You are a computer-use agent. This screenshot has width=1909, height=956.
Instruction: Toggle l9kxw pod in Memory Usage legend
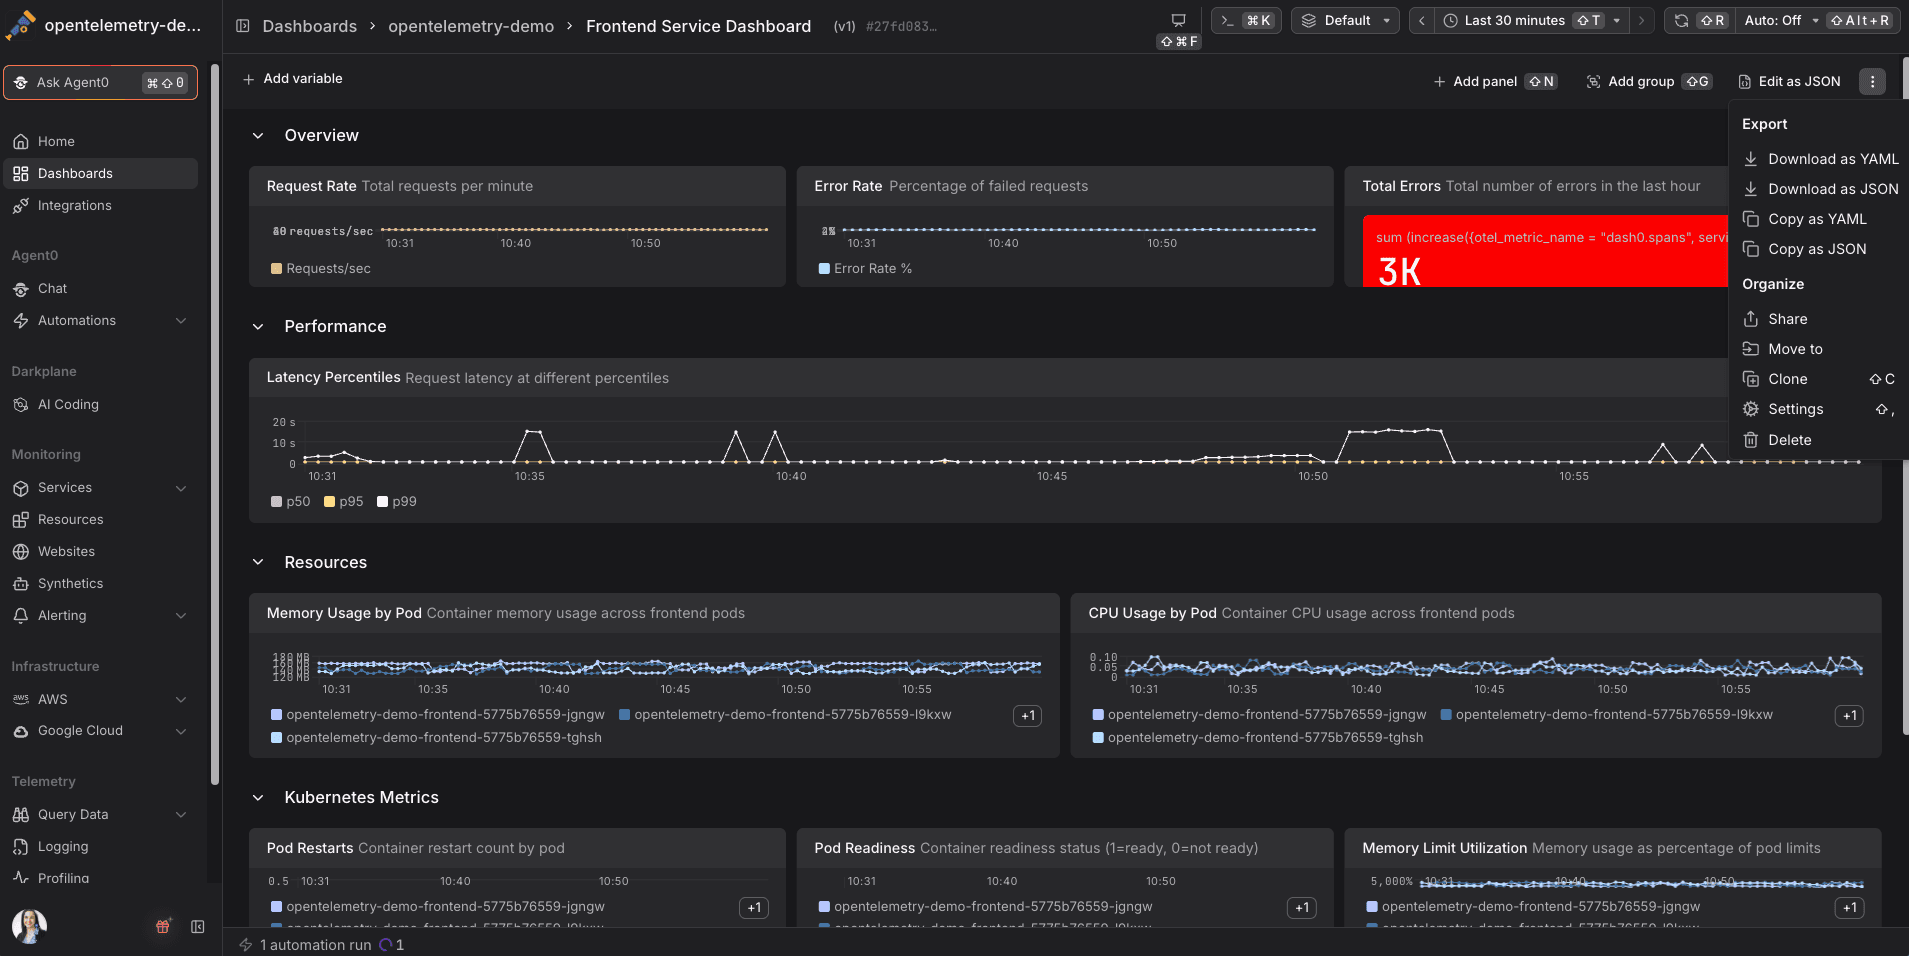click(x=785, y=714)
